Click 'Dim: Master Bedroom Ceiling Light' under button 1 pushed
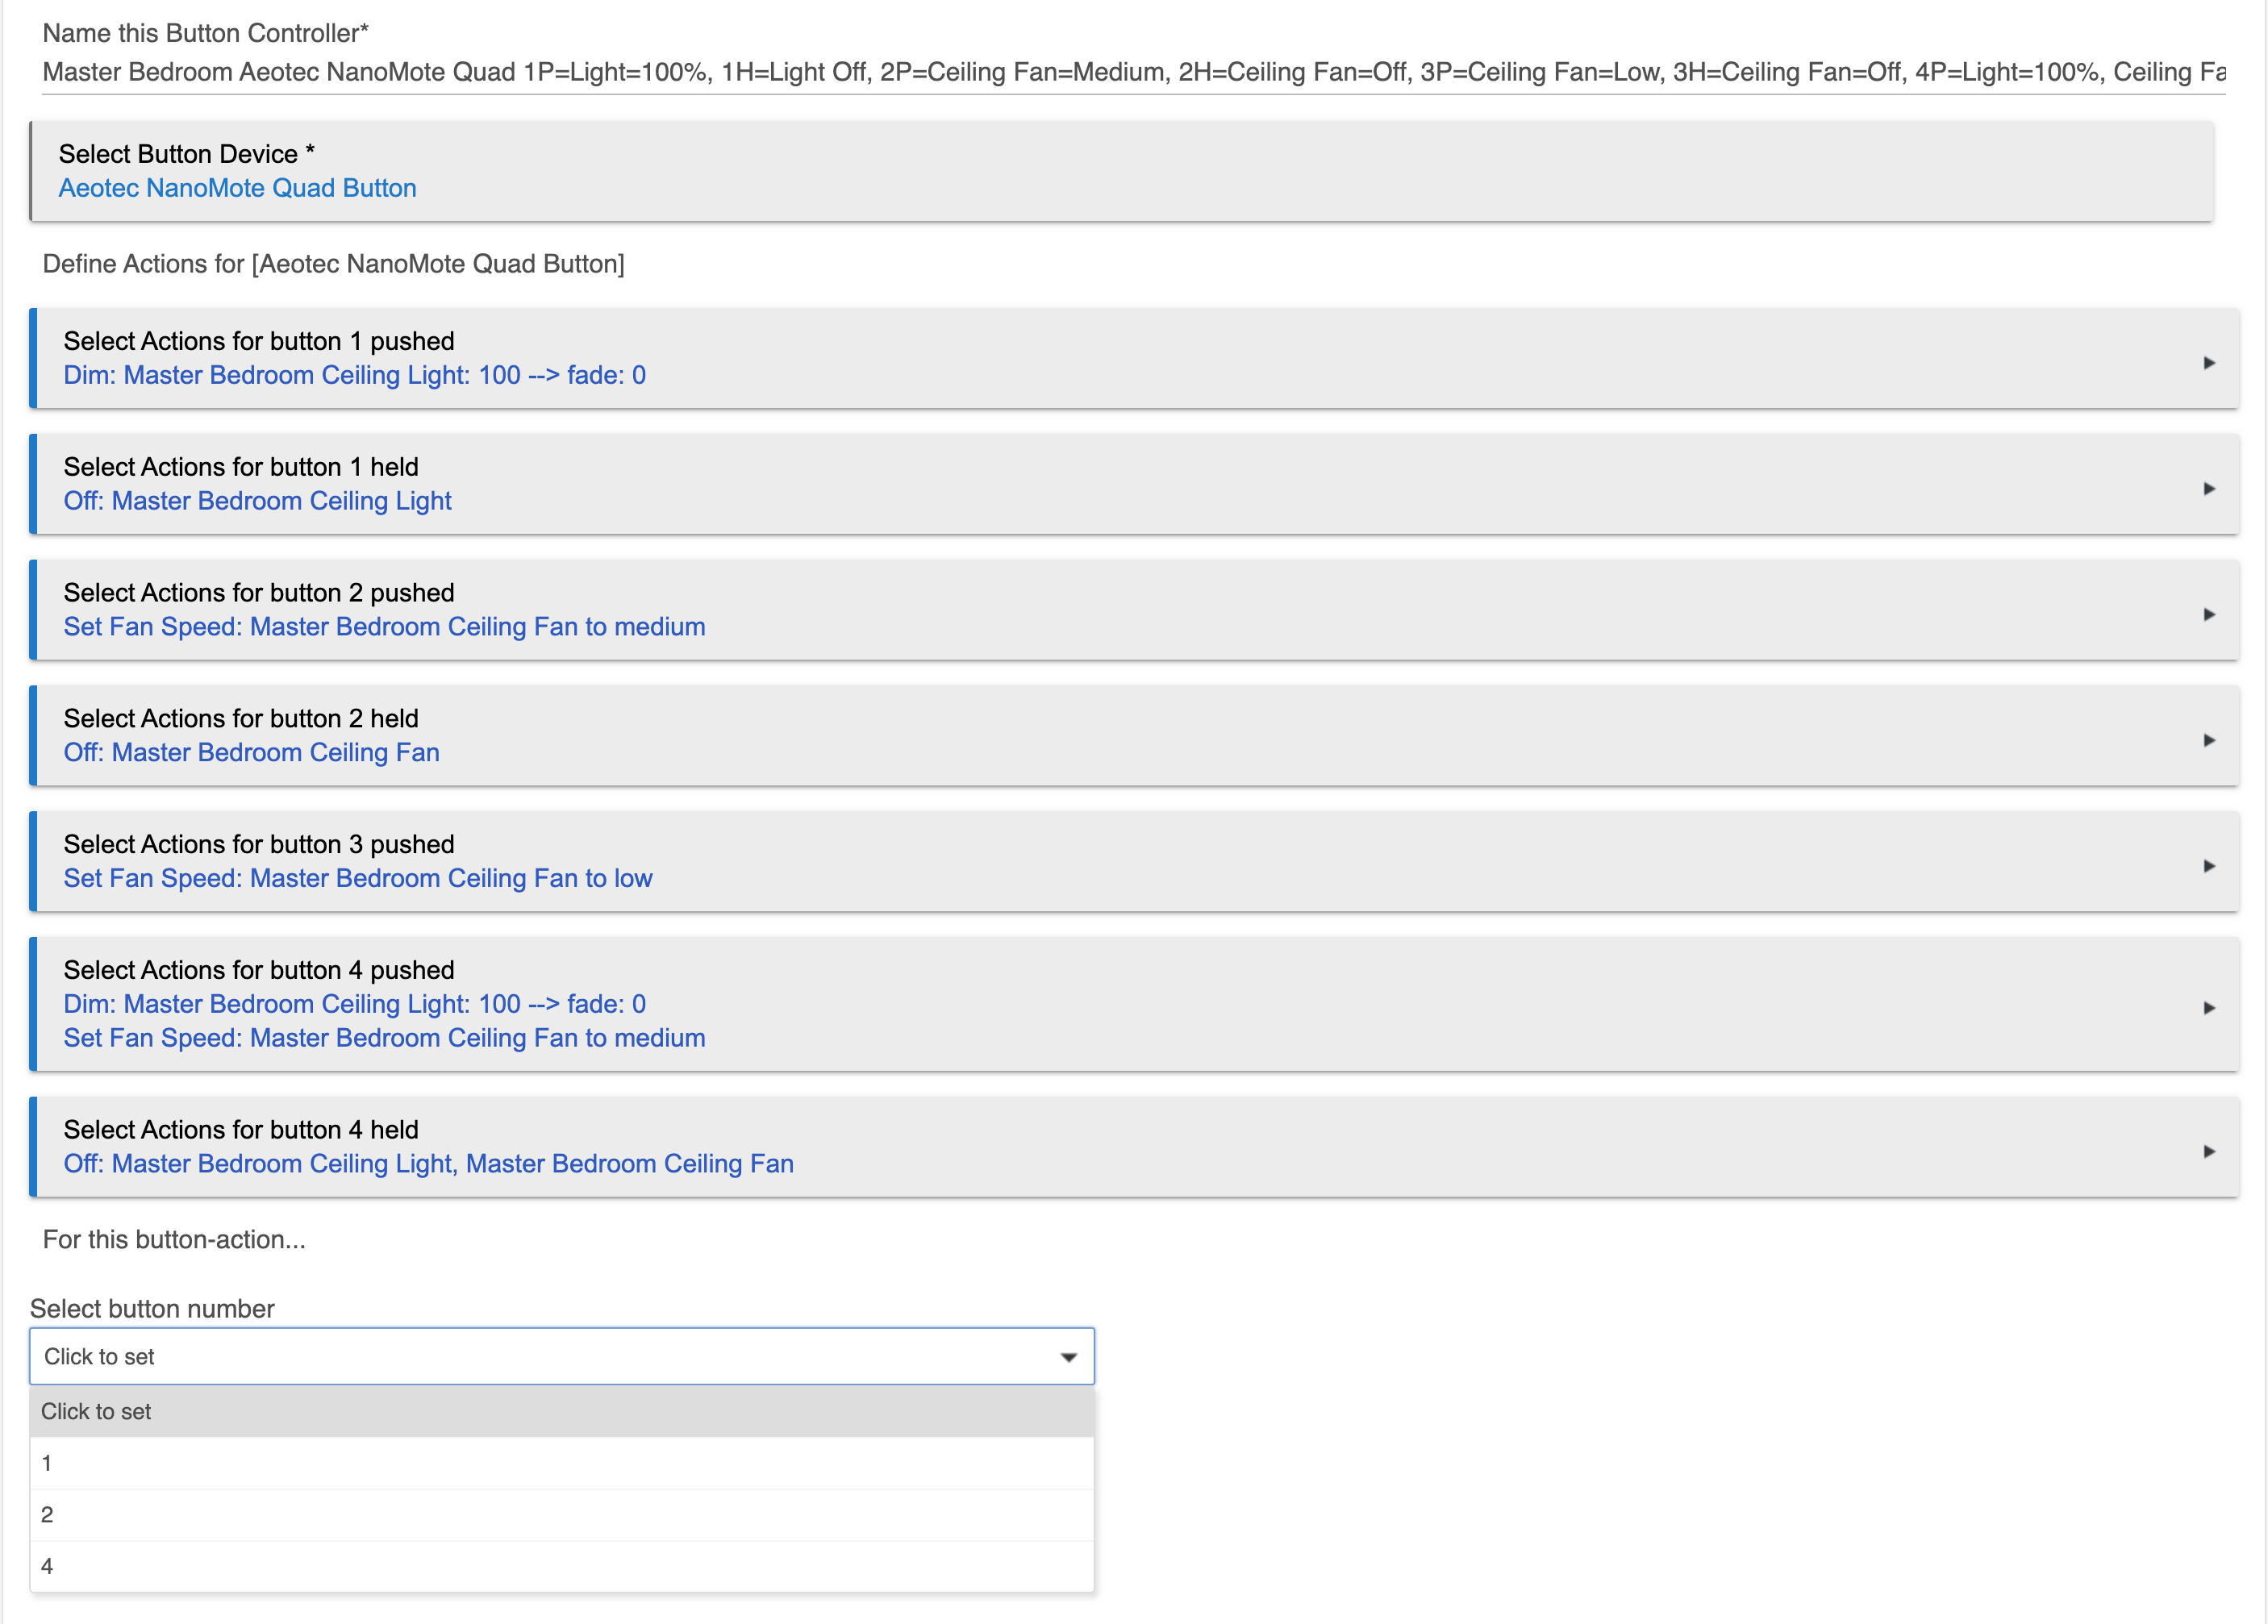The height and width of the screenshot is (1624, 2268). 355,375
